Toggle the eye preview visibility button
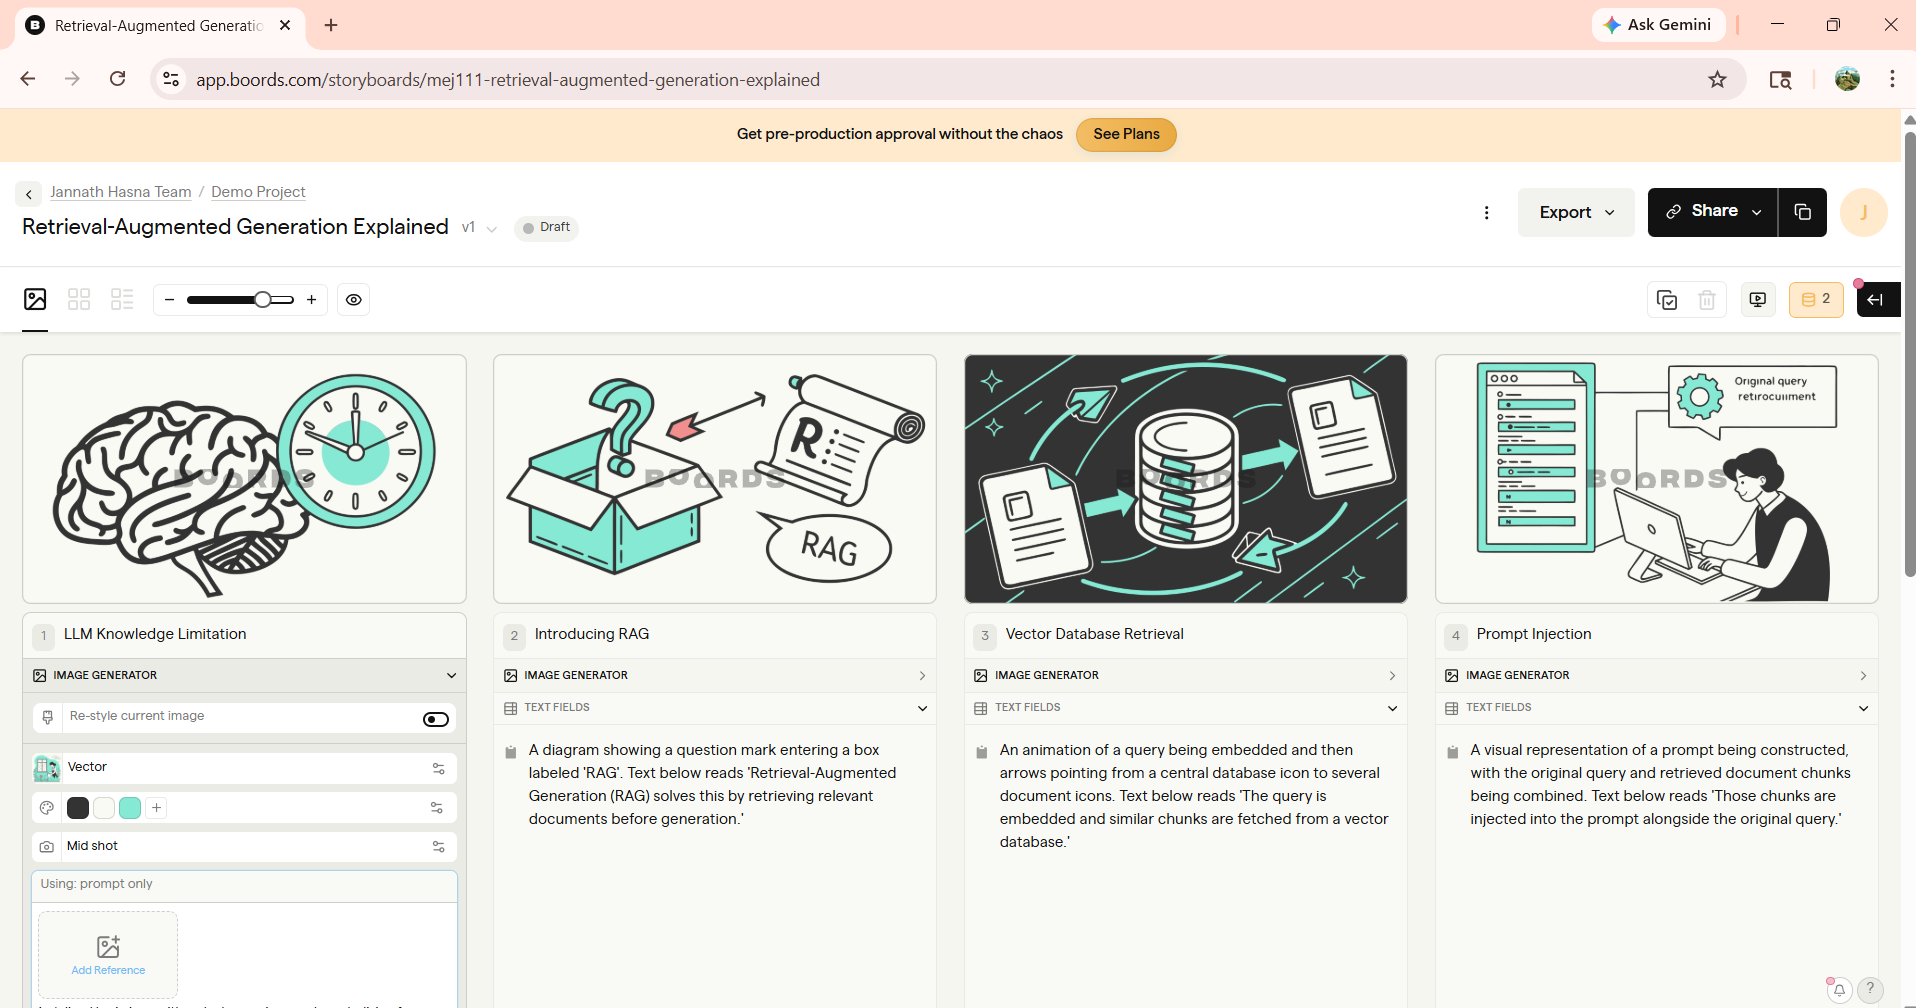The image size is (1916, 1008). (354, 299)
